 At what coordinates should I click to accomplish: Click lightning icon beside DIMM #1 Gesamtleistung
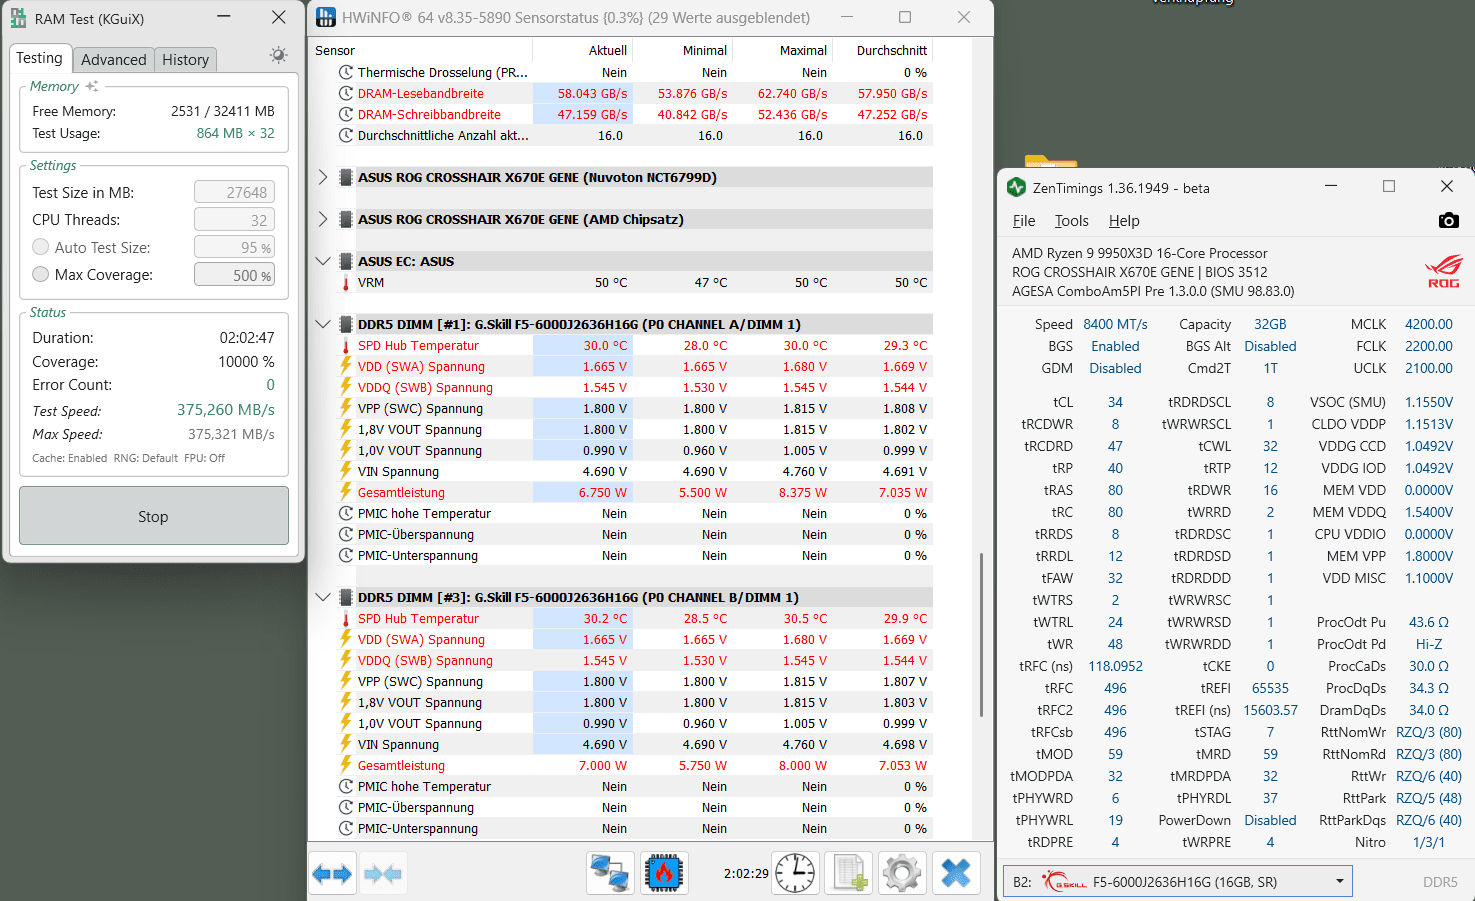(346, 492)
